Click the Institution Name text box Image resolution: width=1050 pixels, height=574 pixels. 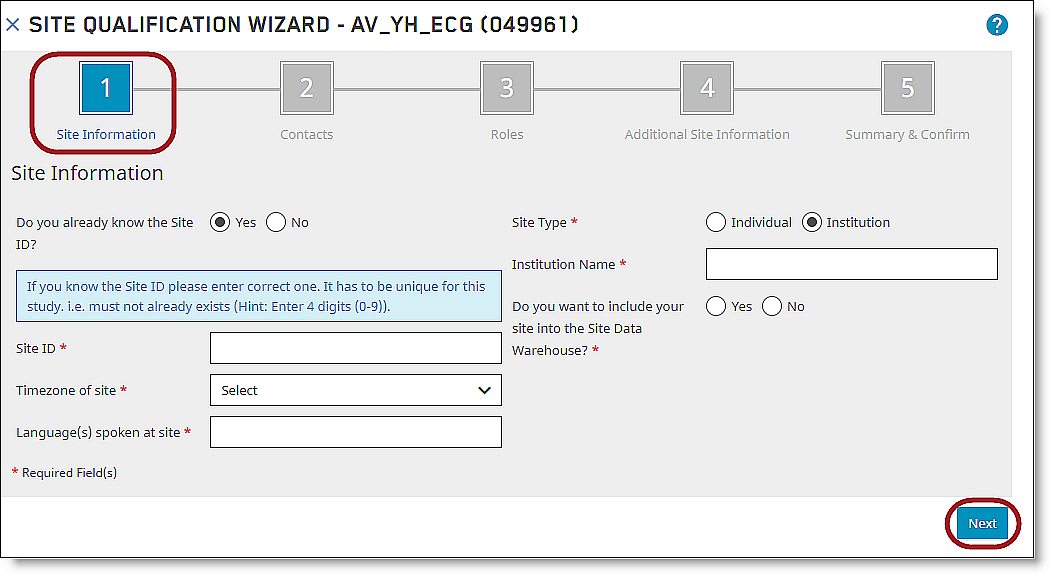tap(851, 264)
